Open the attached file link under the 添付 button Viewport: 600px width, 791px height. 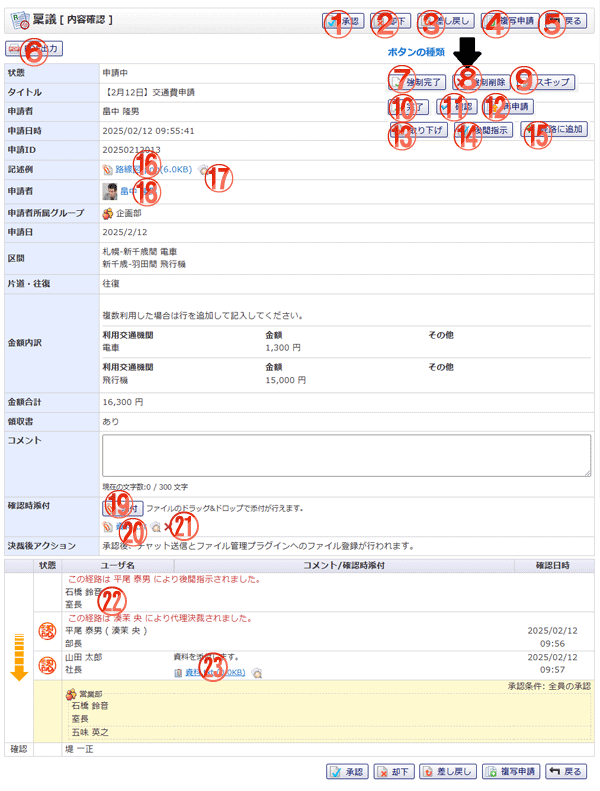tap(131, 527)
